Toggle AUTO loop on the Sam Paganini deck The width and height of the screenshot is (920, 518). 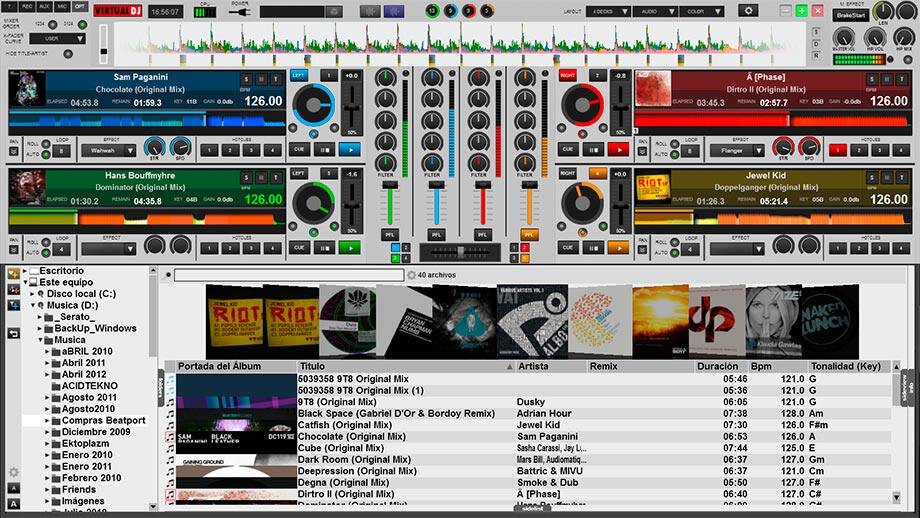(46, 155)
